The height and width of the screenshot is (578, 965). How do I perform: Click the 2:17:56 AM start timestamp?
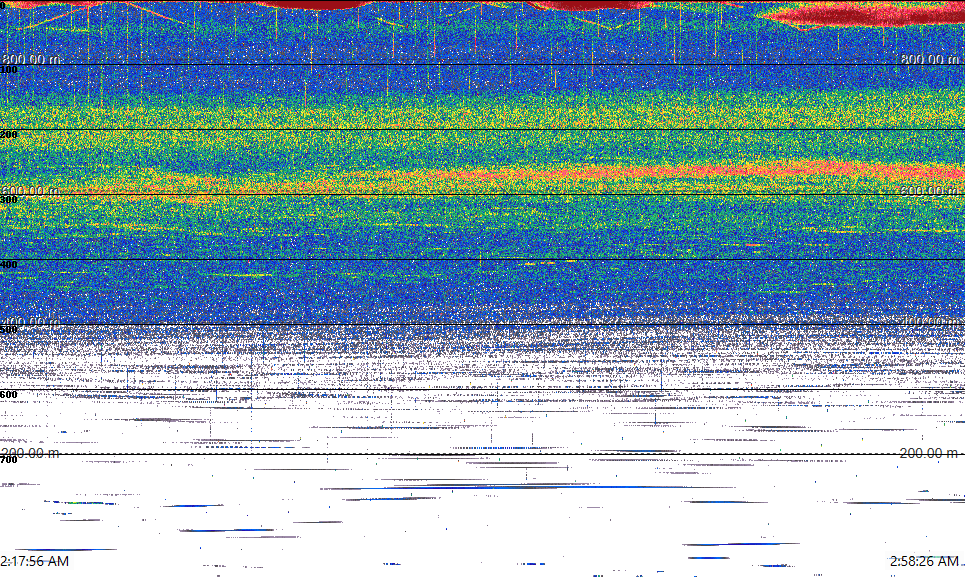coord(34,561)
